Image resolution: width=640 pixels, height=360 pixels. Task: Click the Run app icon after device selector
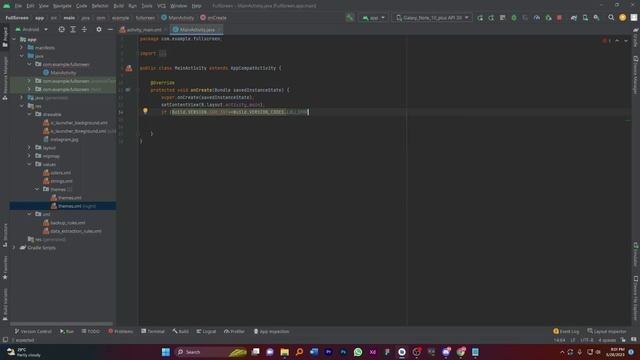pyautogui.click(x=480, y=18)
